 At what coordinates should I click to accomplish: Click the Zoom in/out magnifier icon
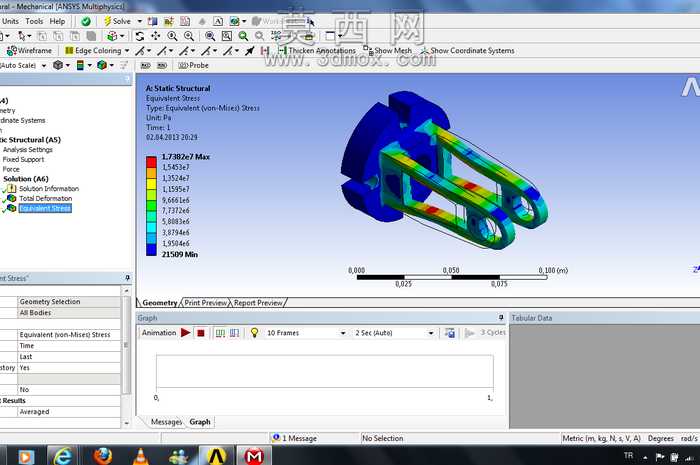click(172, 36)
